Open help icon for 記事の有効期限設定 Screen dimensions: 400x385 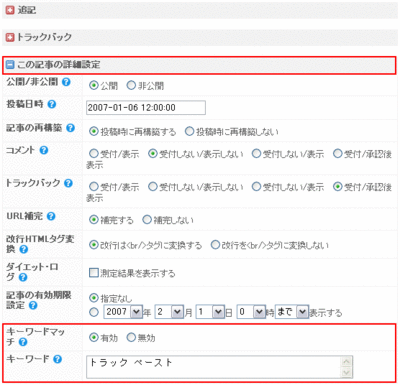(33, 305)
